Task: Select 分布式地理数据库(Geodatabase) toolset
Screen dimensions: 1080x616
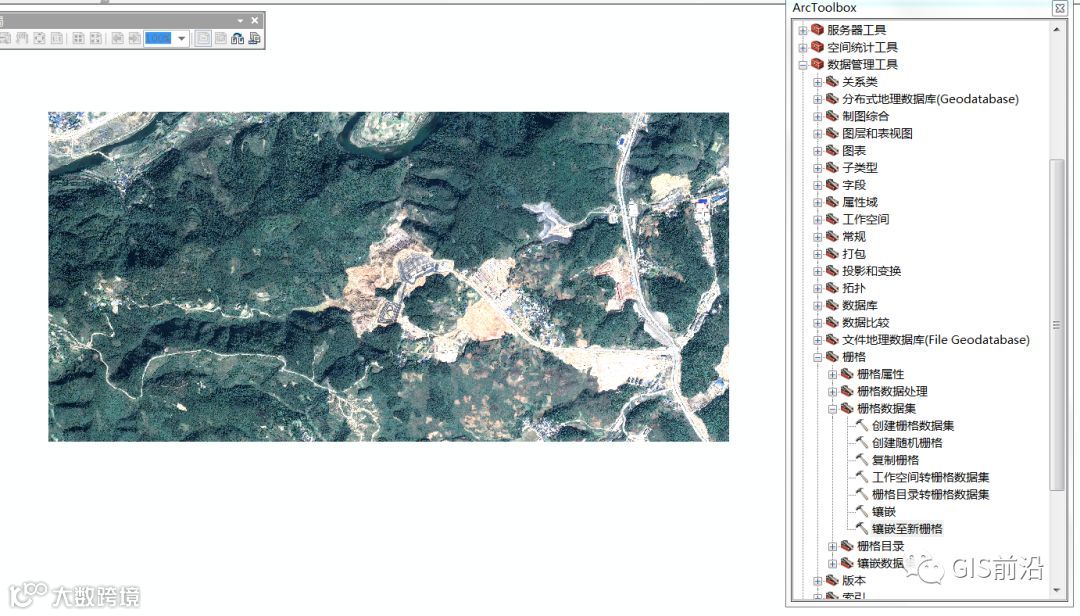Action: 931,99
